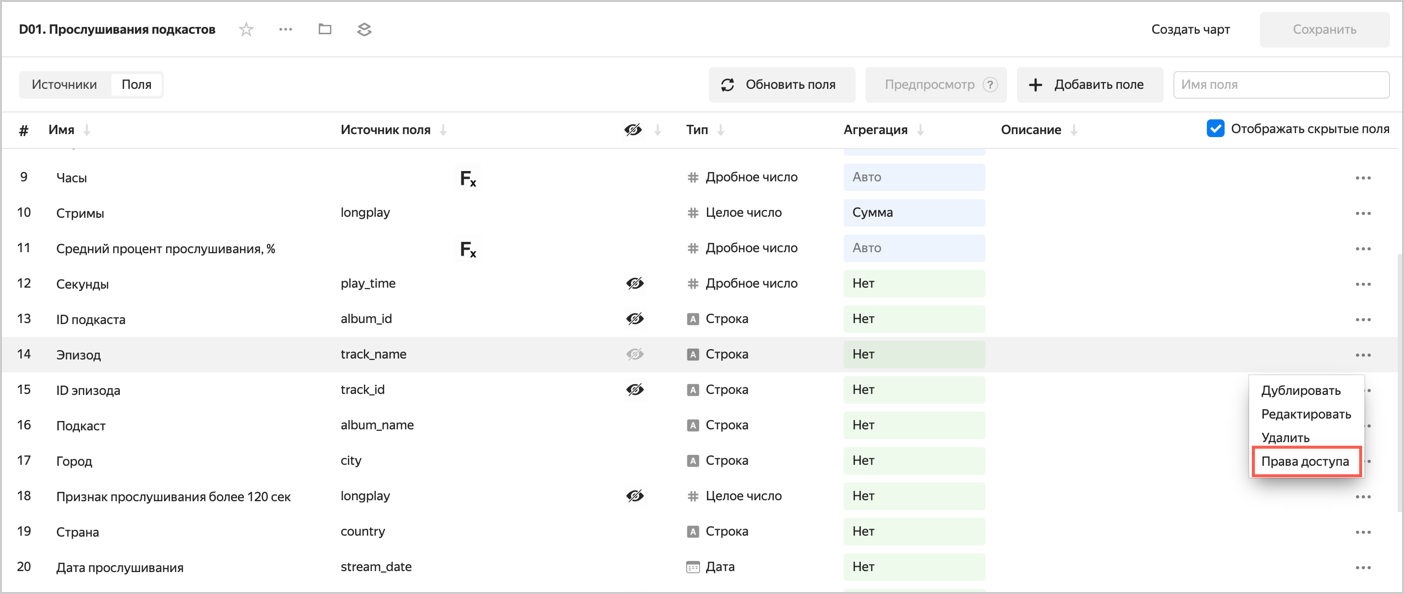The height and width of the screenshot is (594, 1404).
Task: Click the Fx icon for Средний процент прослушивания
Action: tap(468, 250)
